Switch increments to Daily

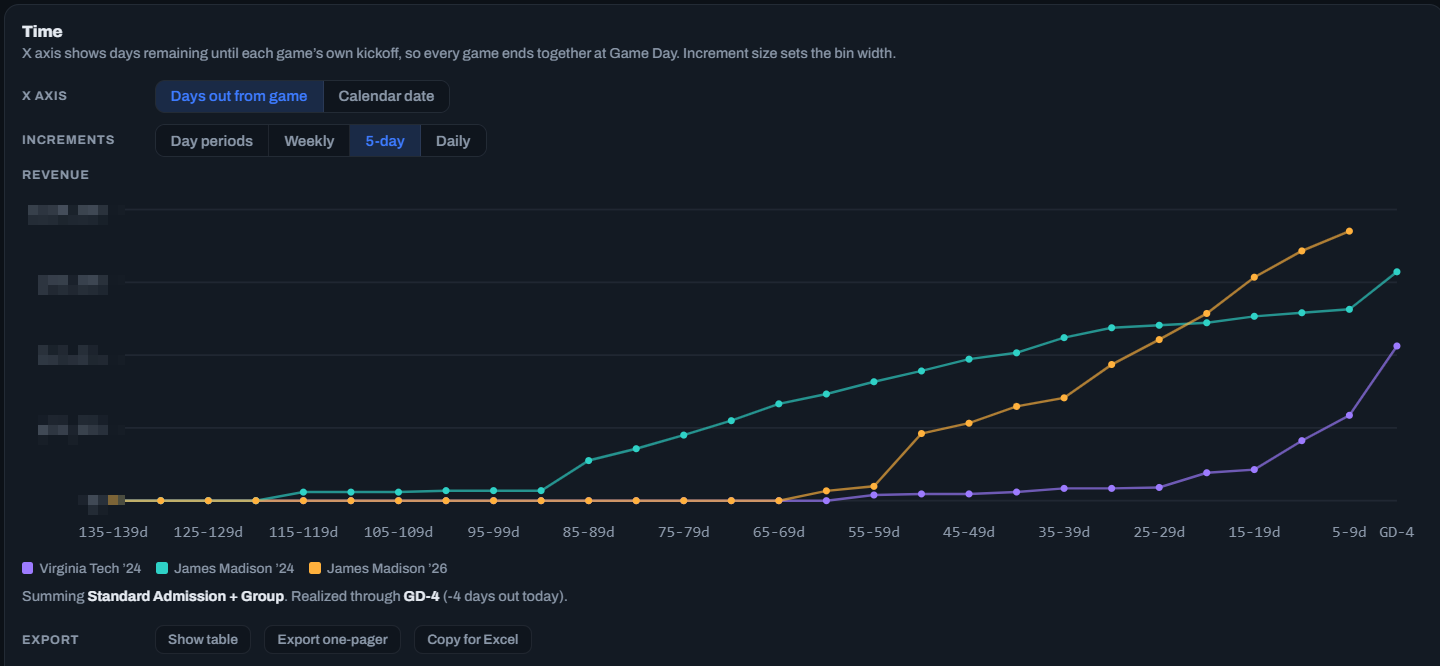click(453, 141)
